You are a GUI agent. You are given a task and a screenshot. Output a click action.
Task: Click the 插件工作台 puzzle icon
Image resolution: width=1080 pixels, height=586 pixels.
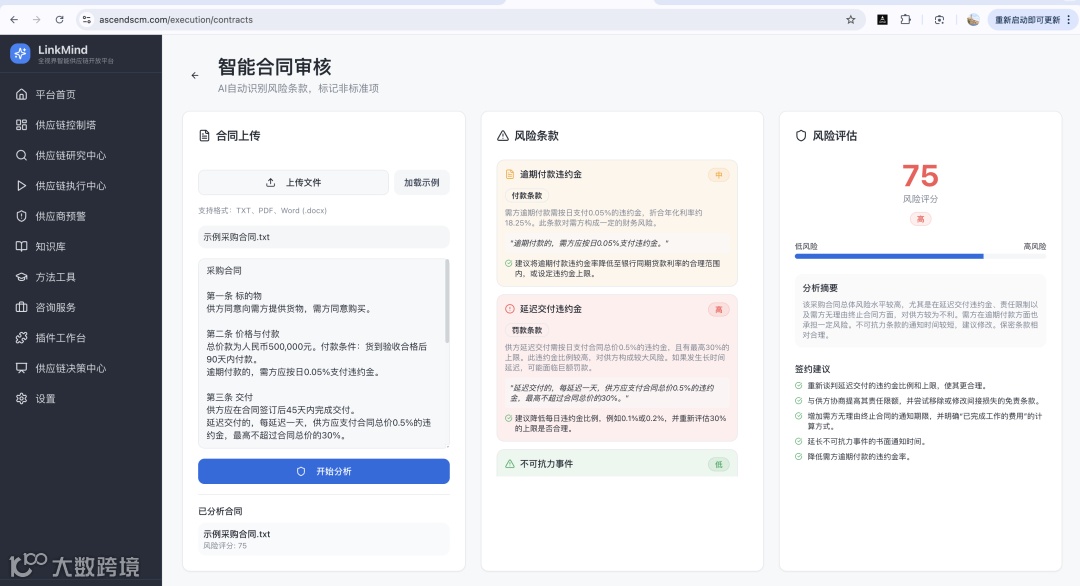point(21,337)
